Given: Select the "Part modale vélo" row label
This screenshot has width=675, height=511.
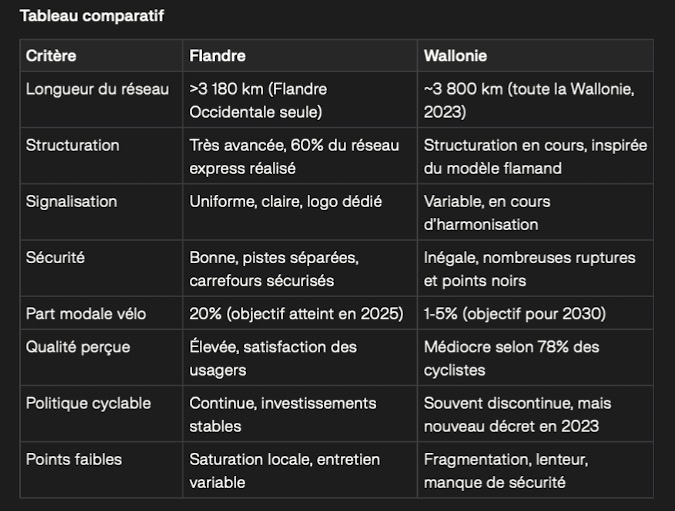Looking at the screenshot, I should click(x=85, y=313).
